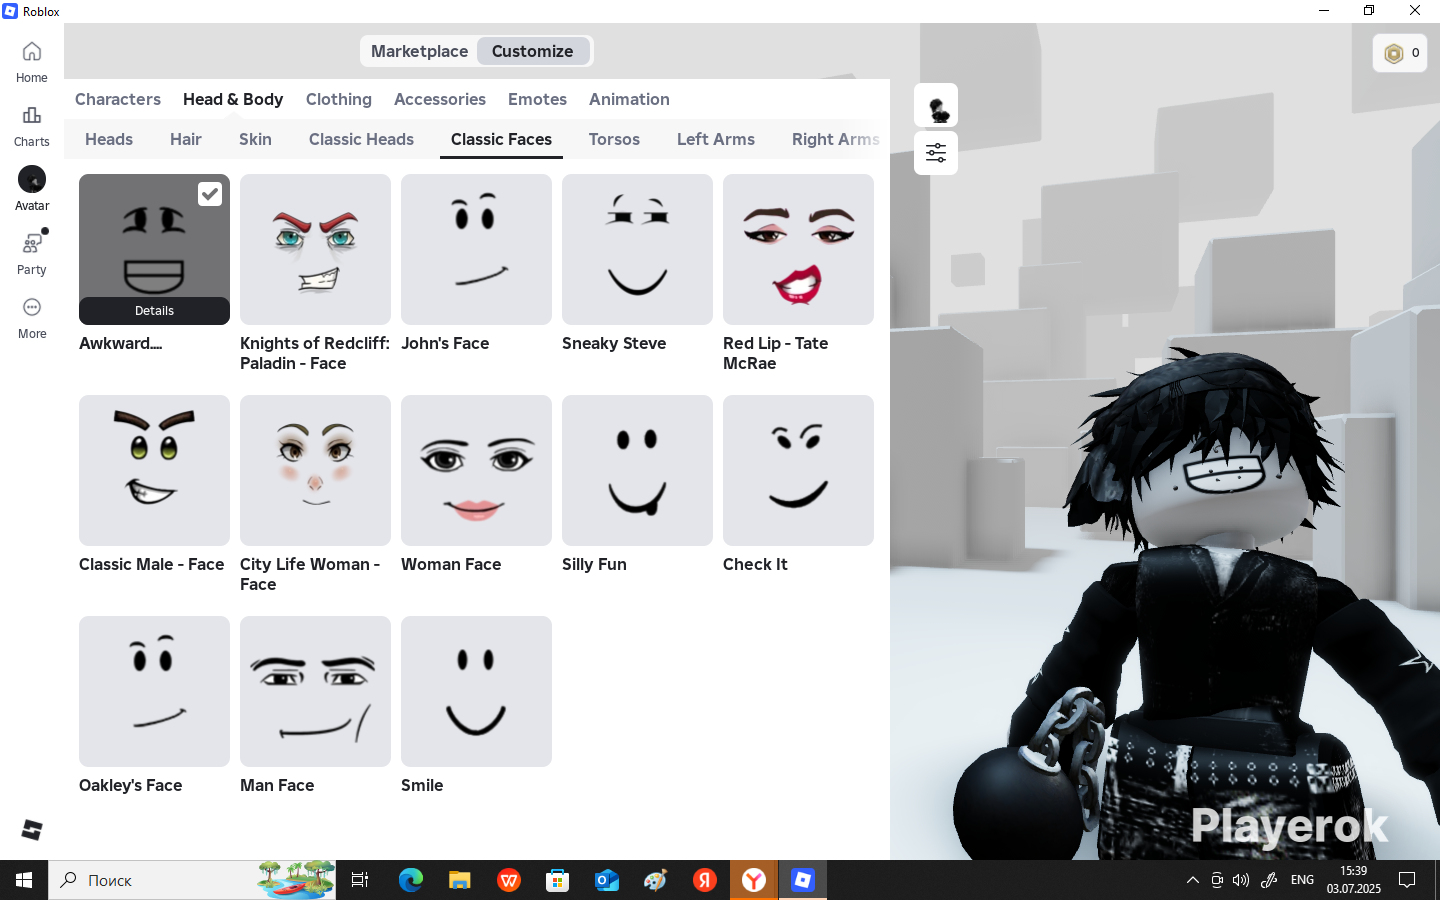This screenshot has width=1440, height=900.
Task: Open the taskbar clock and date
Action: (x=1354, y=880)
